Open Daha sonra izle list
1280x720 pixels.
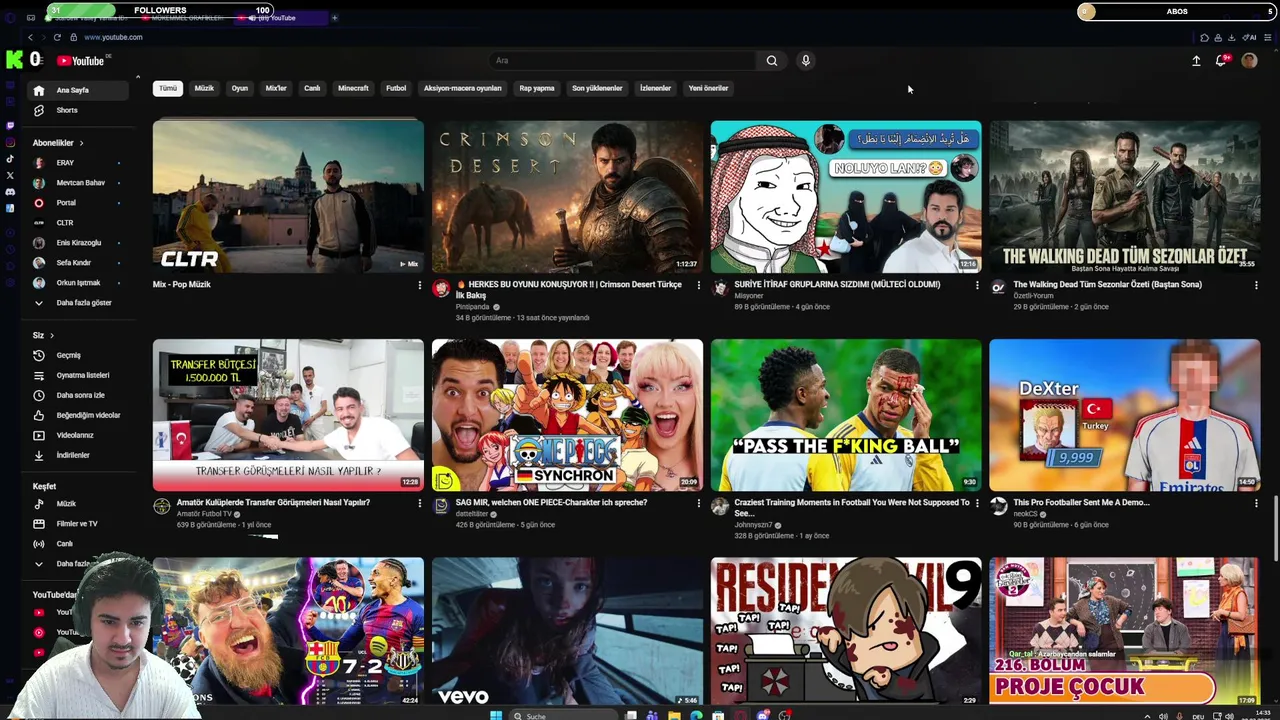click(79, 395)
